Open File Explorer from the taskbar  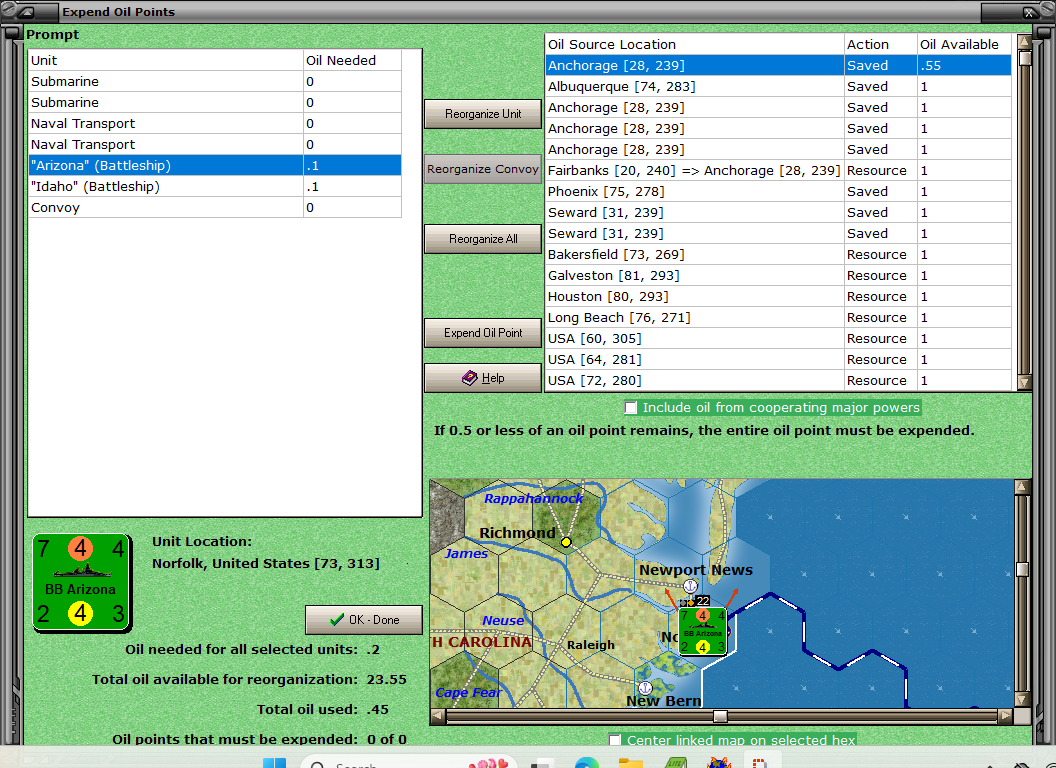(630, 763)
